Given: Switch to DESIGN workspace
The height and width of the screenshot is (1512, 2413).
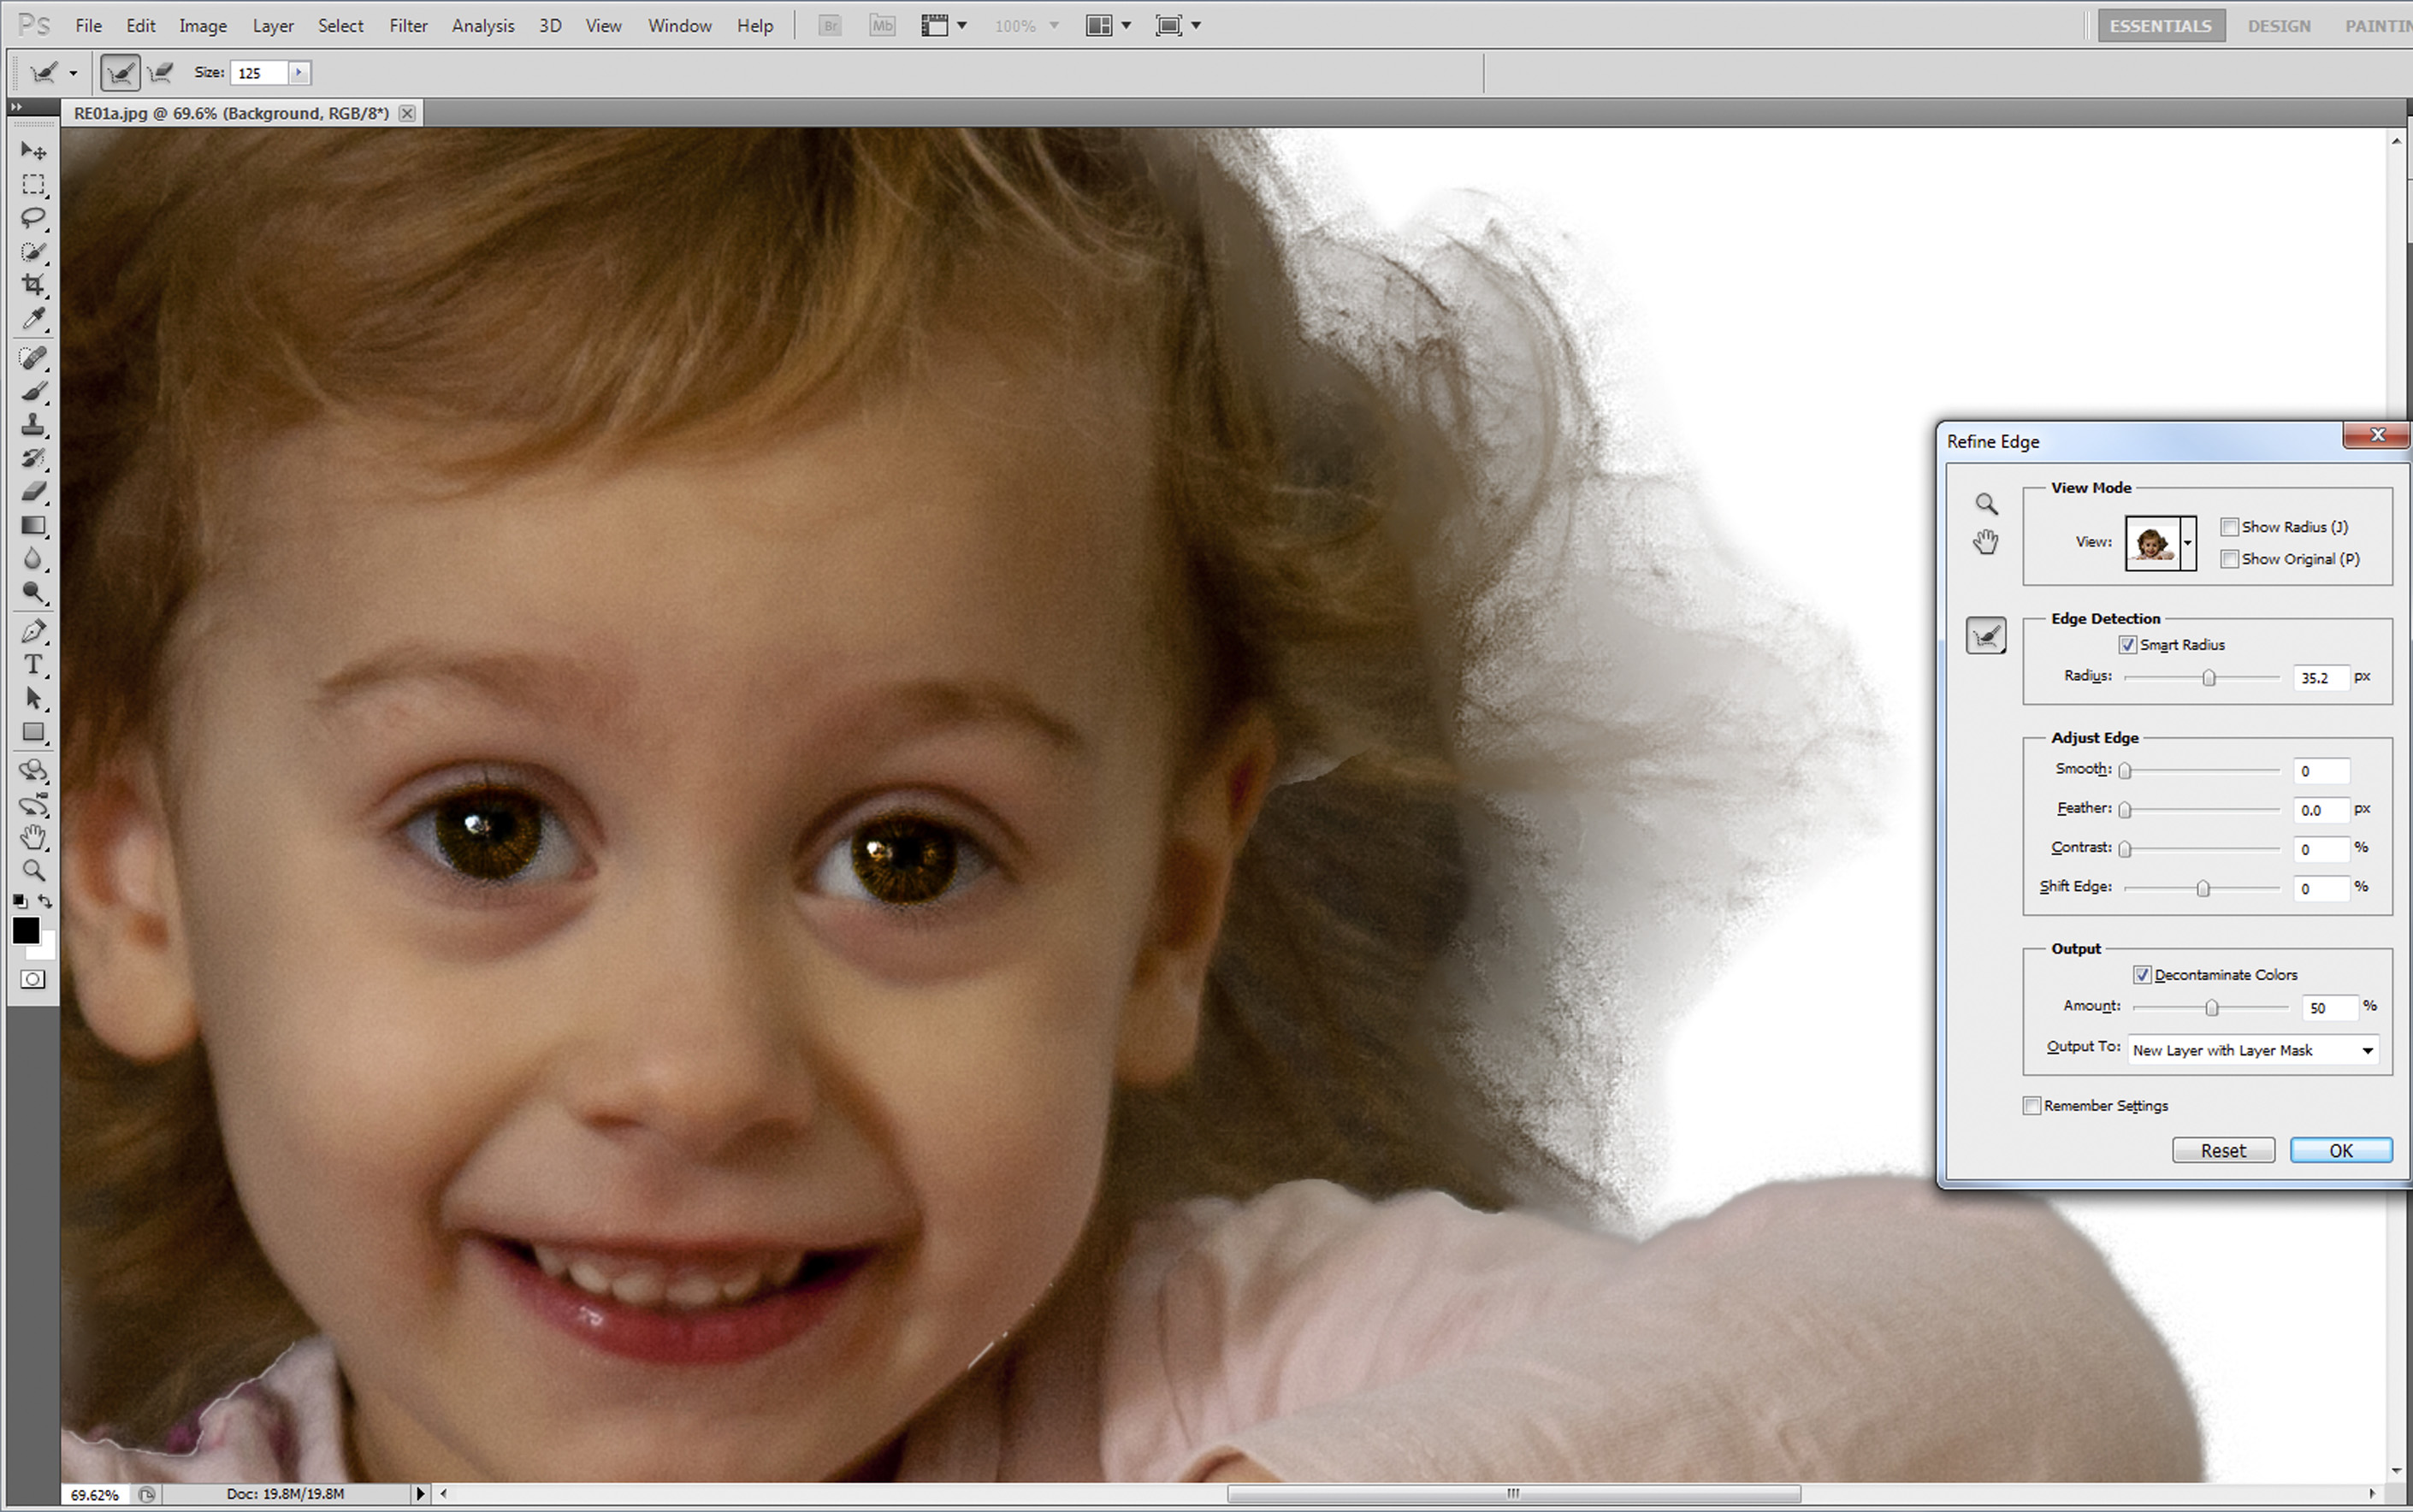Looking at the screenshot, I should coord(2279,26).
